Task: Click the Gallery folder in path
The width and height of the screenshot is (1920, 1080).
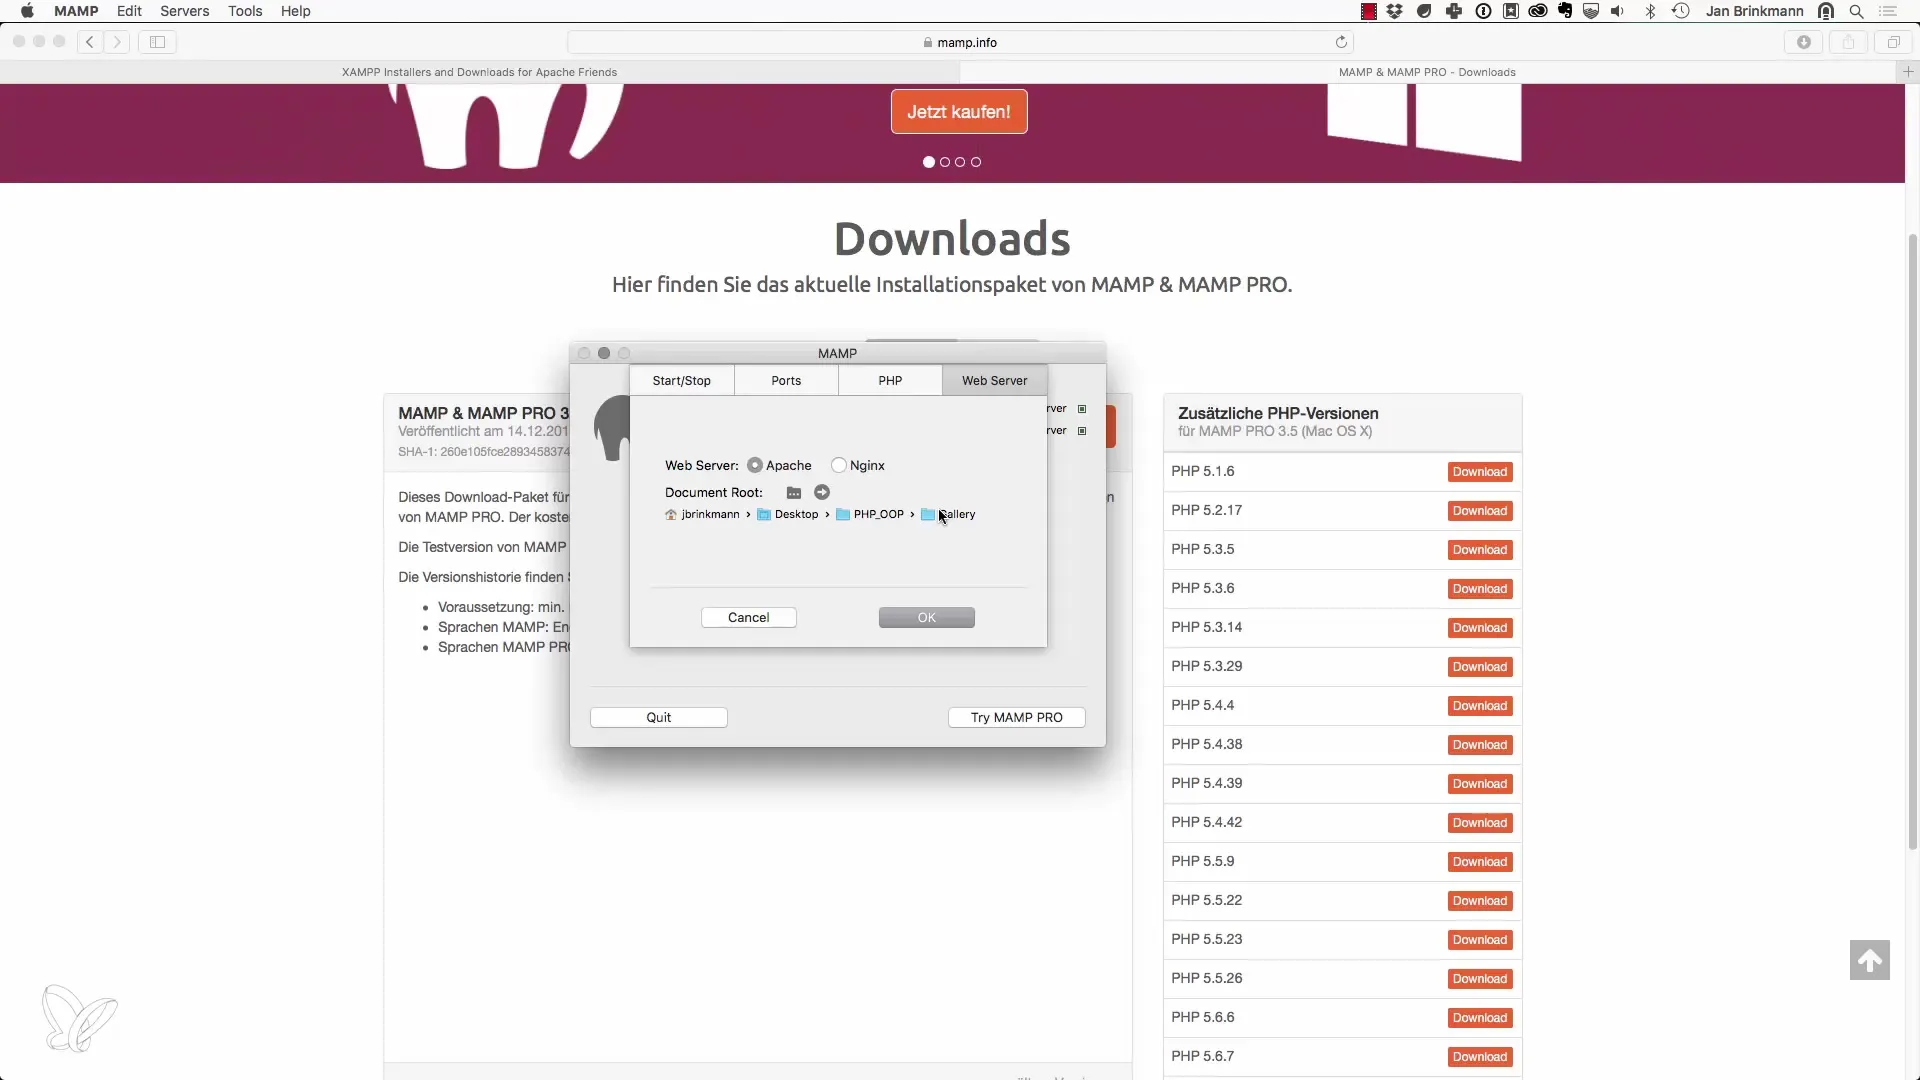Action: [x=948, y=515]
